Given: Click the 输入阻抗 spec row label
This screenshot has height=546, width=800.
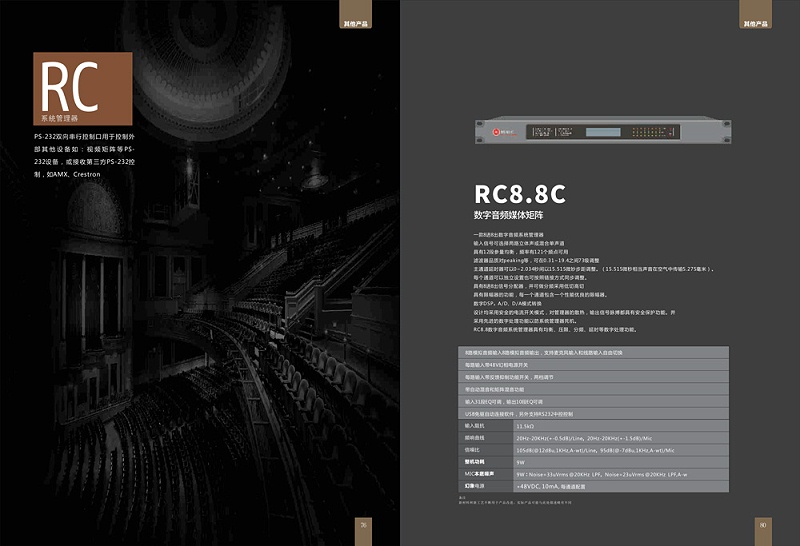Looking at the screenshot, I should 474,425.
